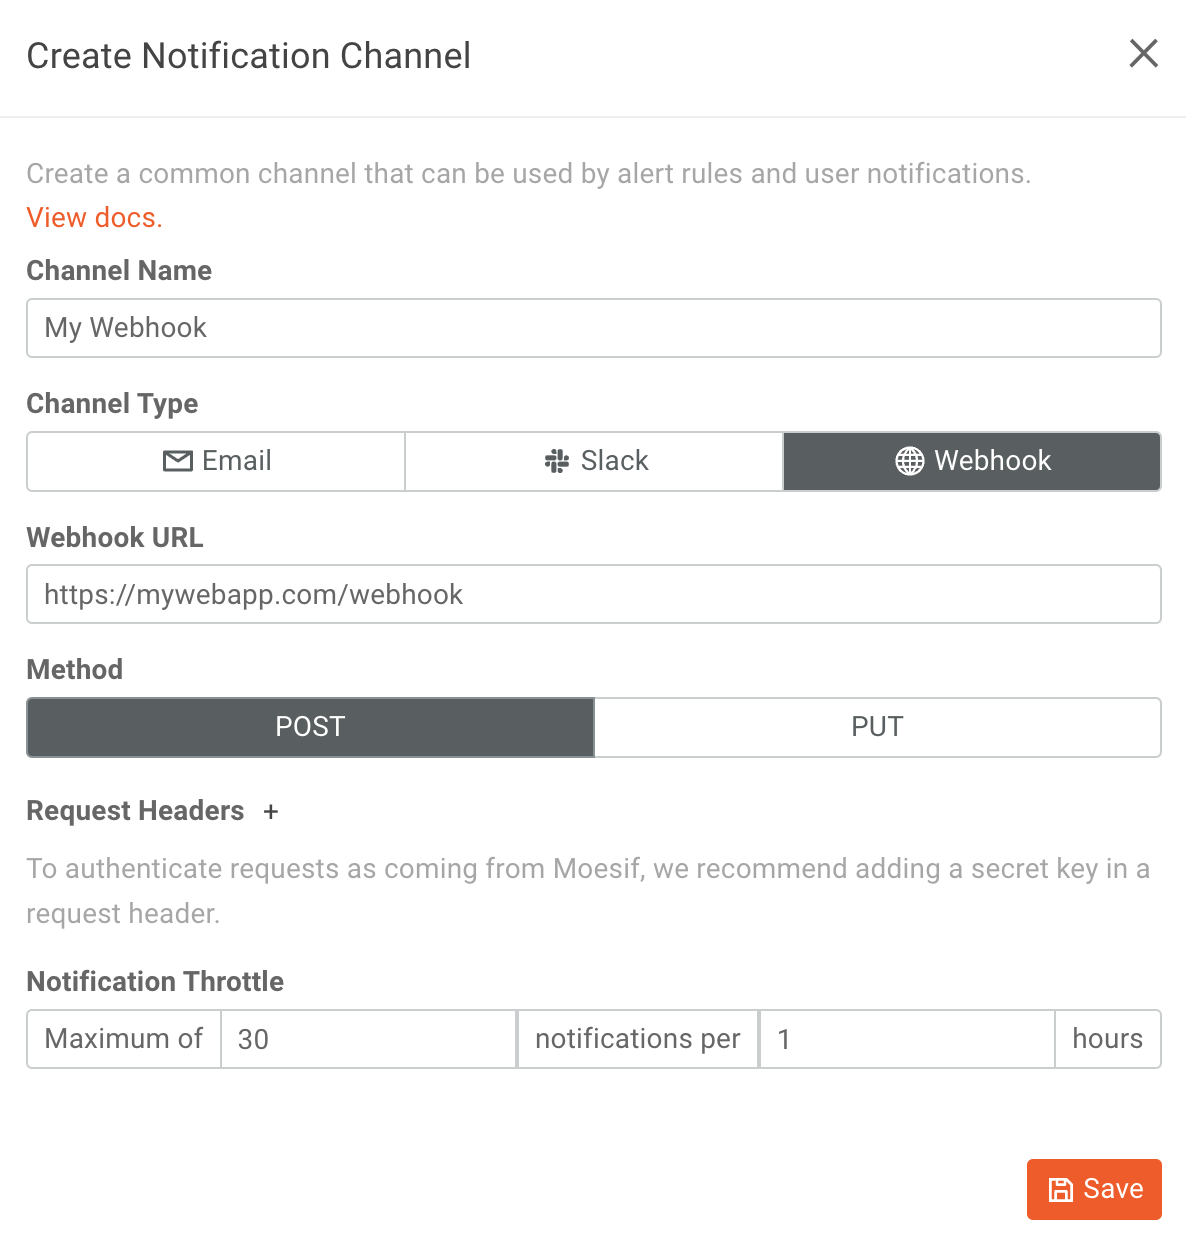Click the envelope icon on Email option

coord(176,461)
